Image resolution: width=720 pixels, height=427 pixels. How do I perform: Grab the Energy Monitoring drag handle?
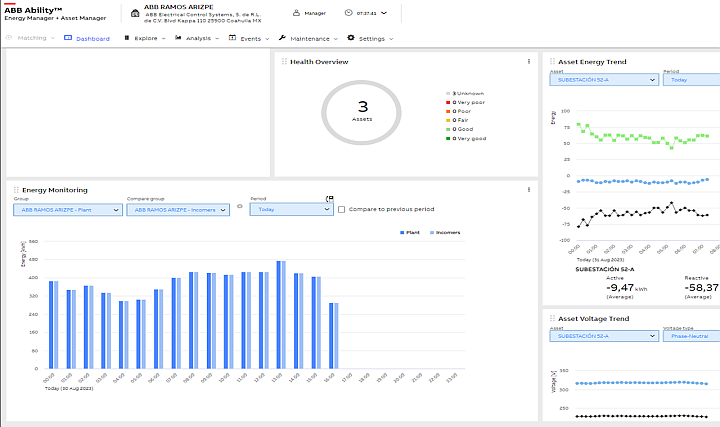pos(15,190)
